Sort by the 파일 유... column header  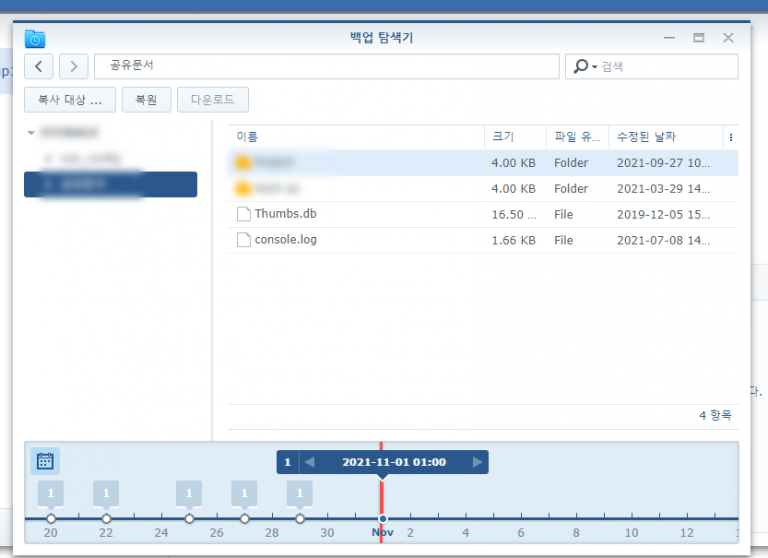pos(577,137)
